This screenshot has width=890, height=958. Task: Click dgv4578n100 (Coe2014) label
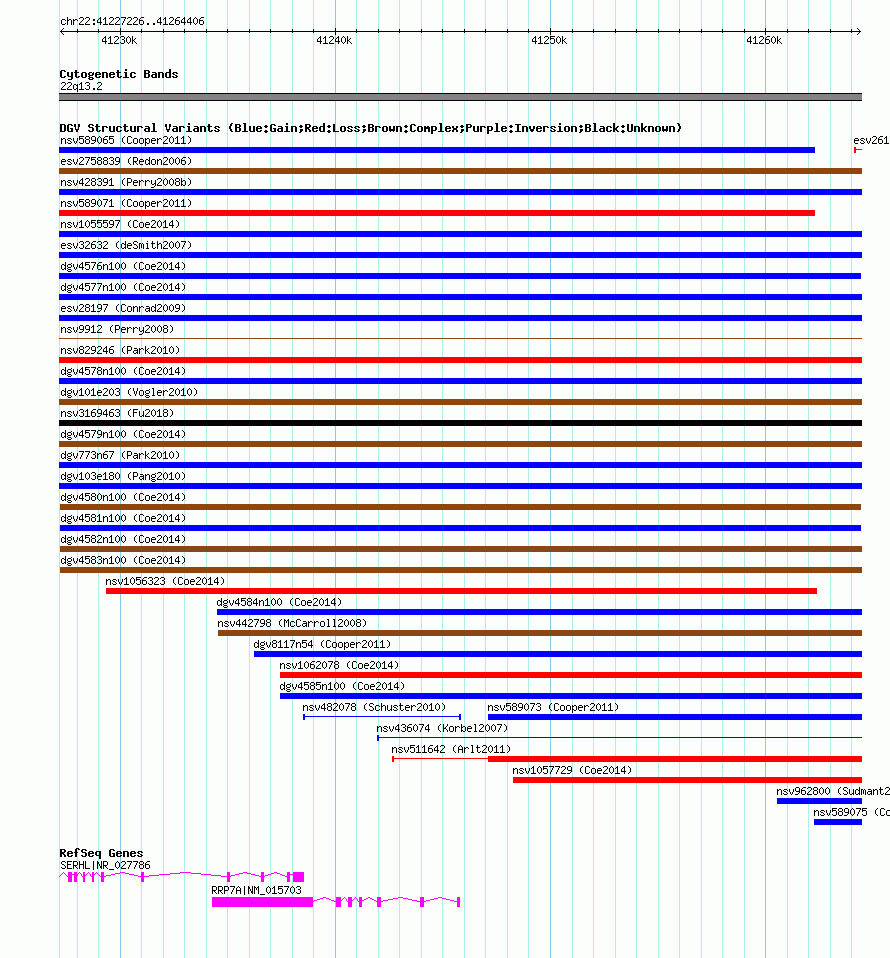(123, 371)
